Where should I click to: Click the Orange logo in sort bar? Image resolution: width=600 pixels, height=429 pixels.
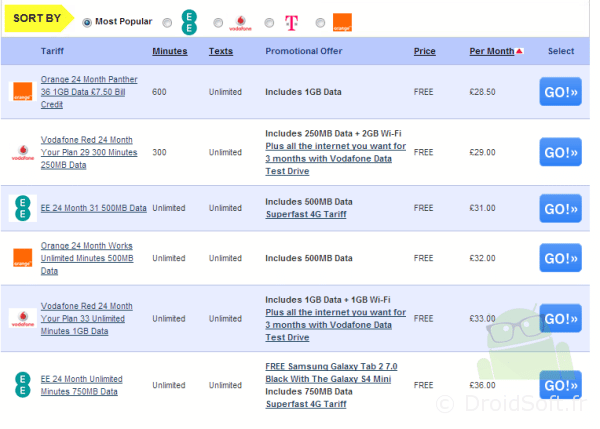342,22
